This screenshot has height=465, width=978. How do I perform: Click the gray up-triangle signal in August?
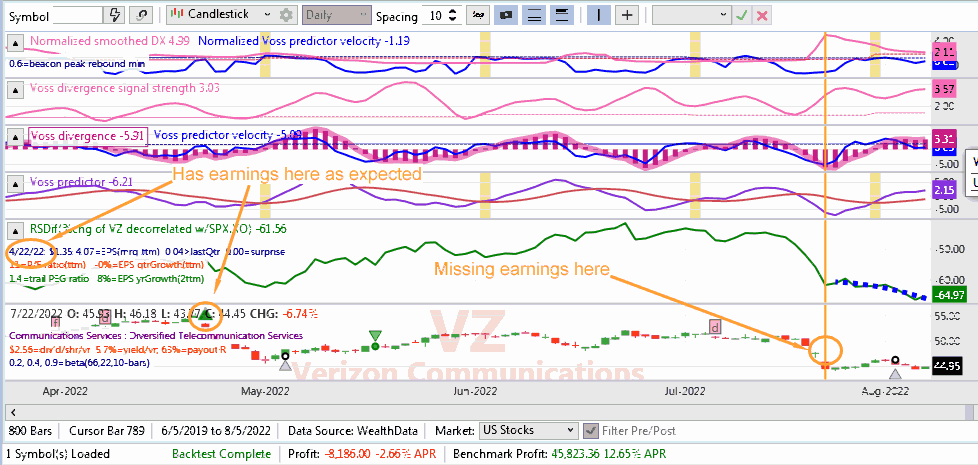[895, 373]
